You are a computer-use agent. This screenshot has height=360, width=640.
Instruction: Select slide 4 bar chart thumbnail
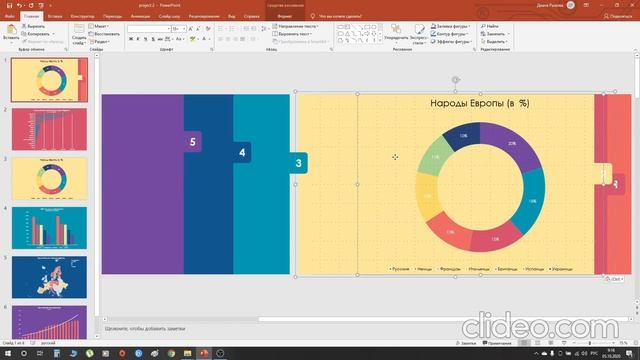(x=49, y=228)
